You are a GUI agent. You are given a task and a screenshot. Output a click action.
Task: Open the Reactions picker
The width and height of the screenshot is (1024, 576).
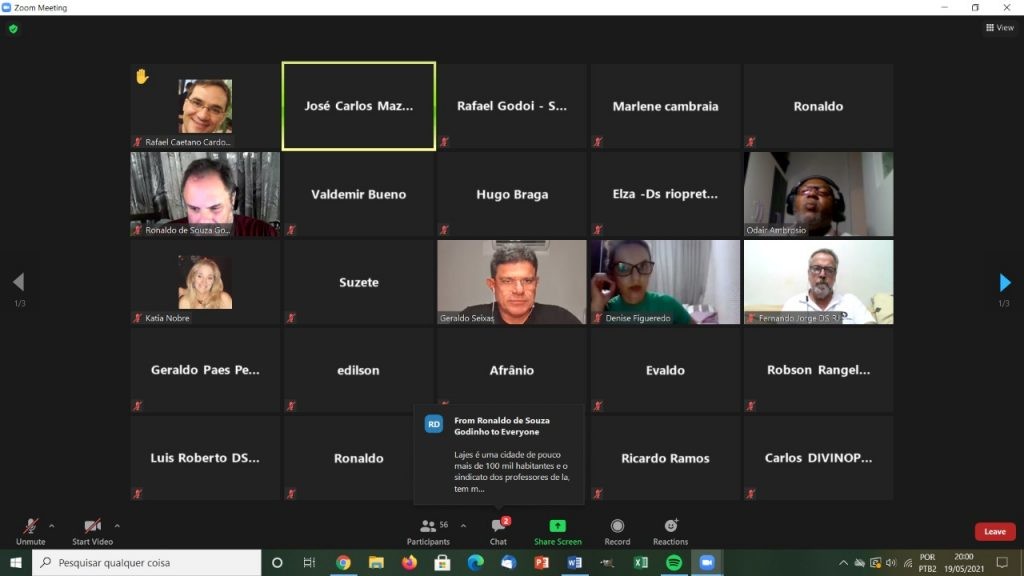670,529
